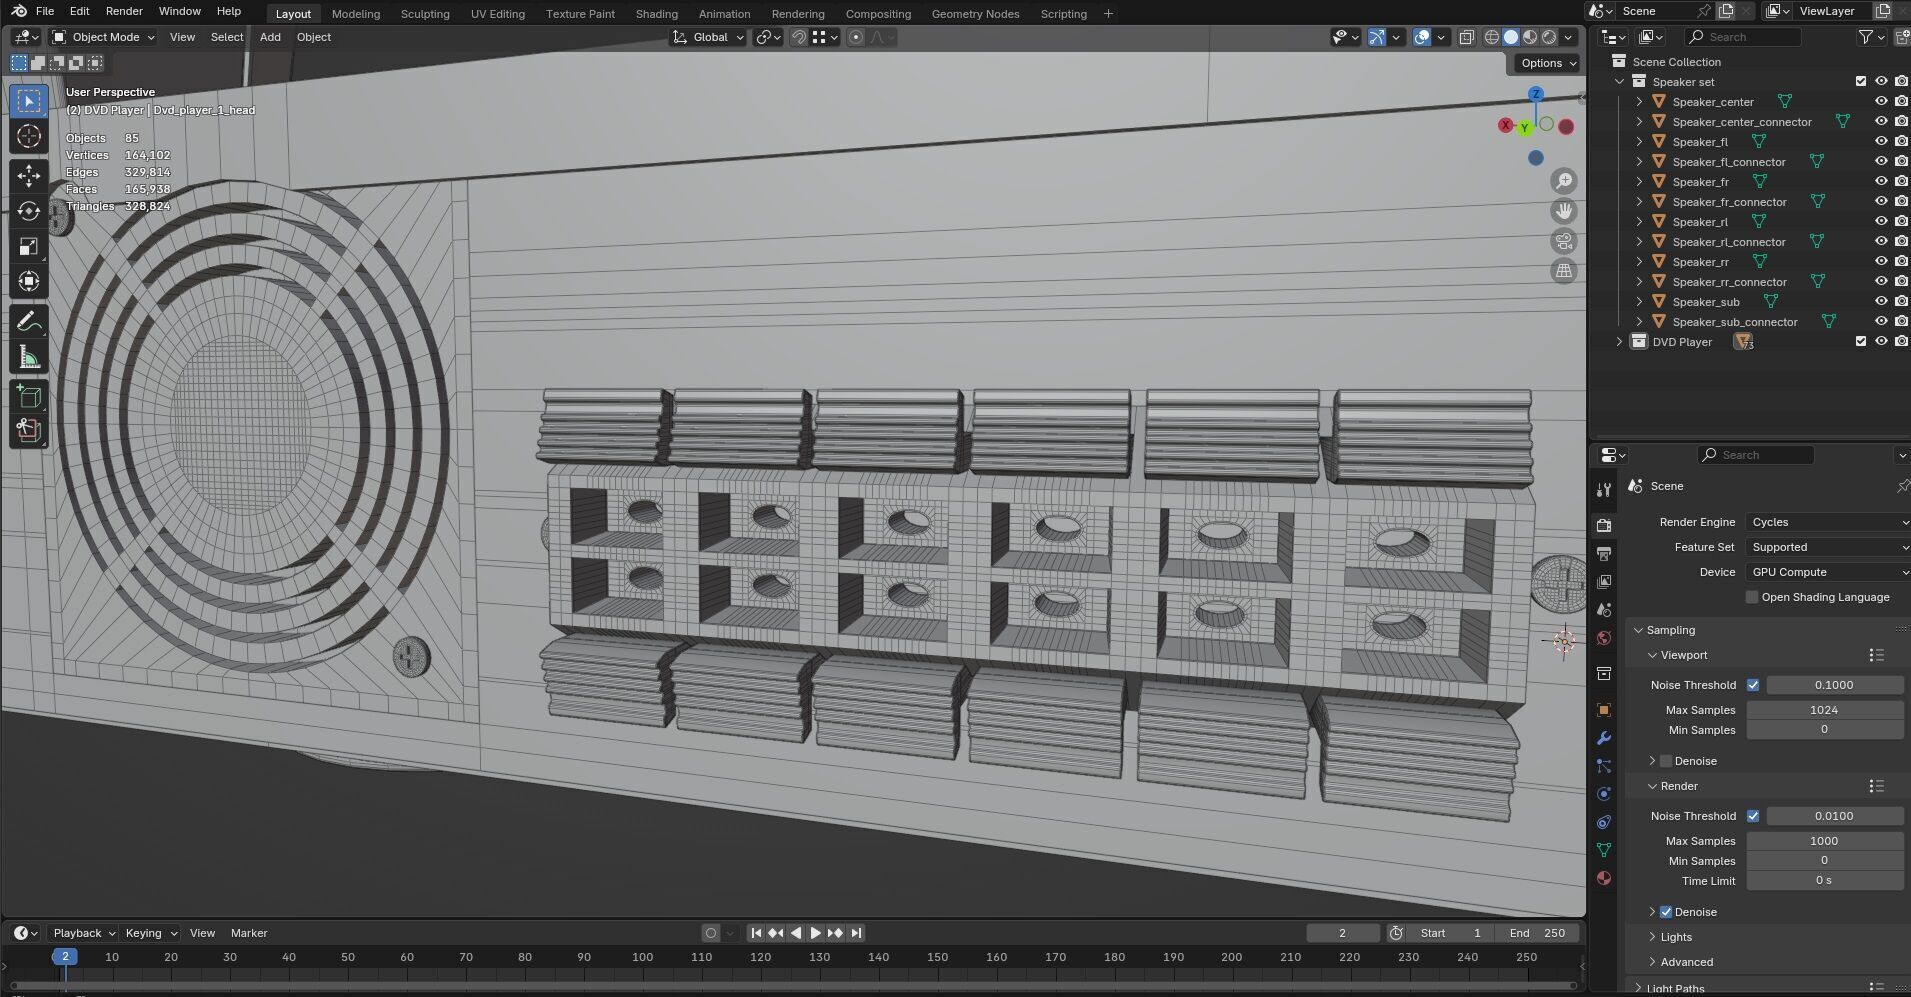Viewport: 1911px width, 997px height.
Task: Open the Global transform orientation dropdown
Action: [x=709, y=37]
